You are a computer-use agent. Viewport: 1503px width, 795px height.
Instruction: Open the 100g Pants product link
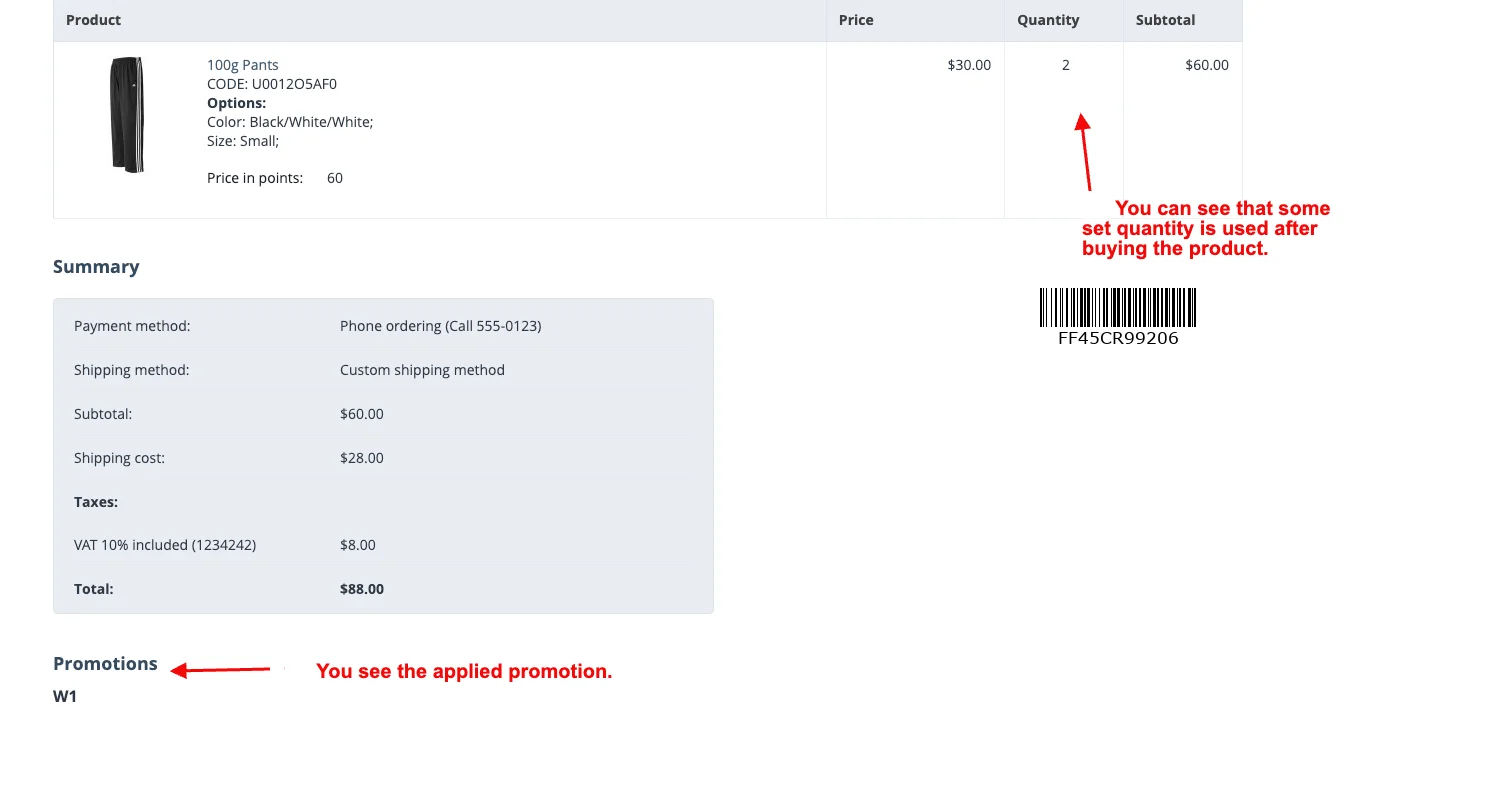243,65
